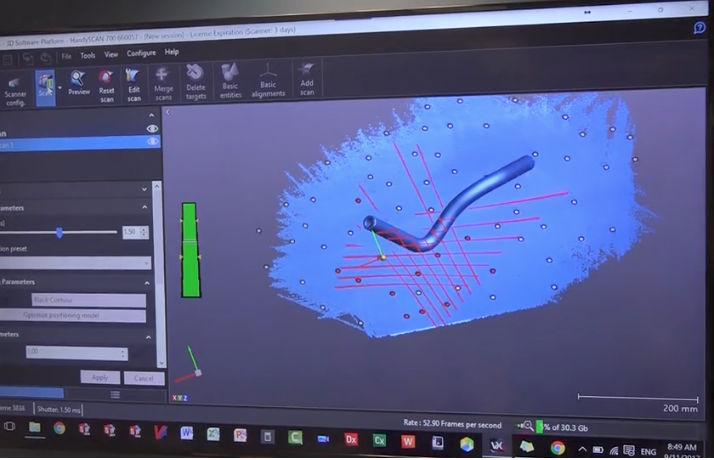Click Optimize positioning model button
Image resolution: width=714 pixels, height=460 pixels.
[x=73, y=316]
